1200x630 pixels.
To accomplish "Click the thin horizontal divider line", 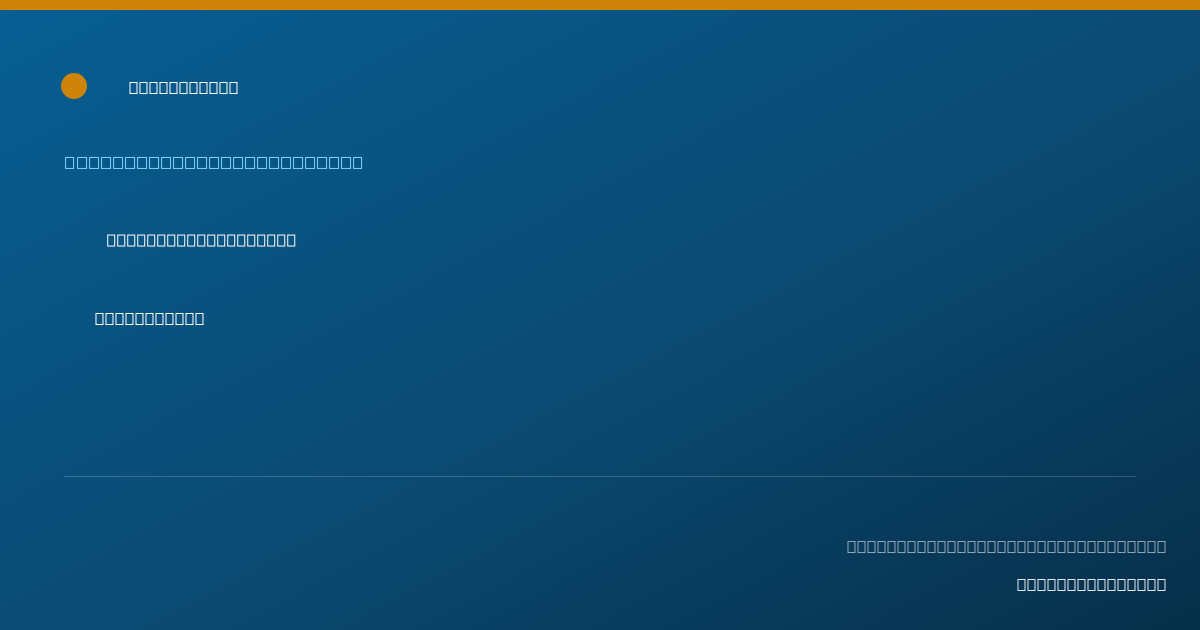I will (x=600, y=476).
